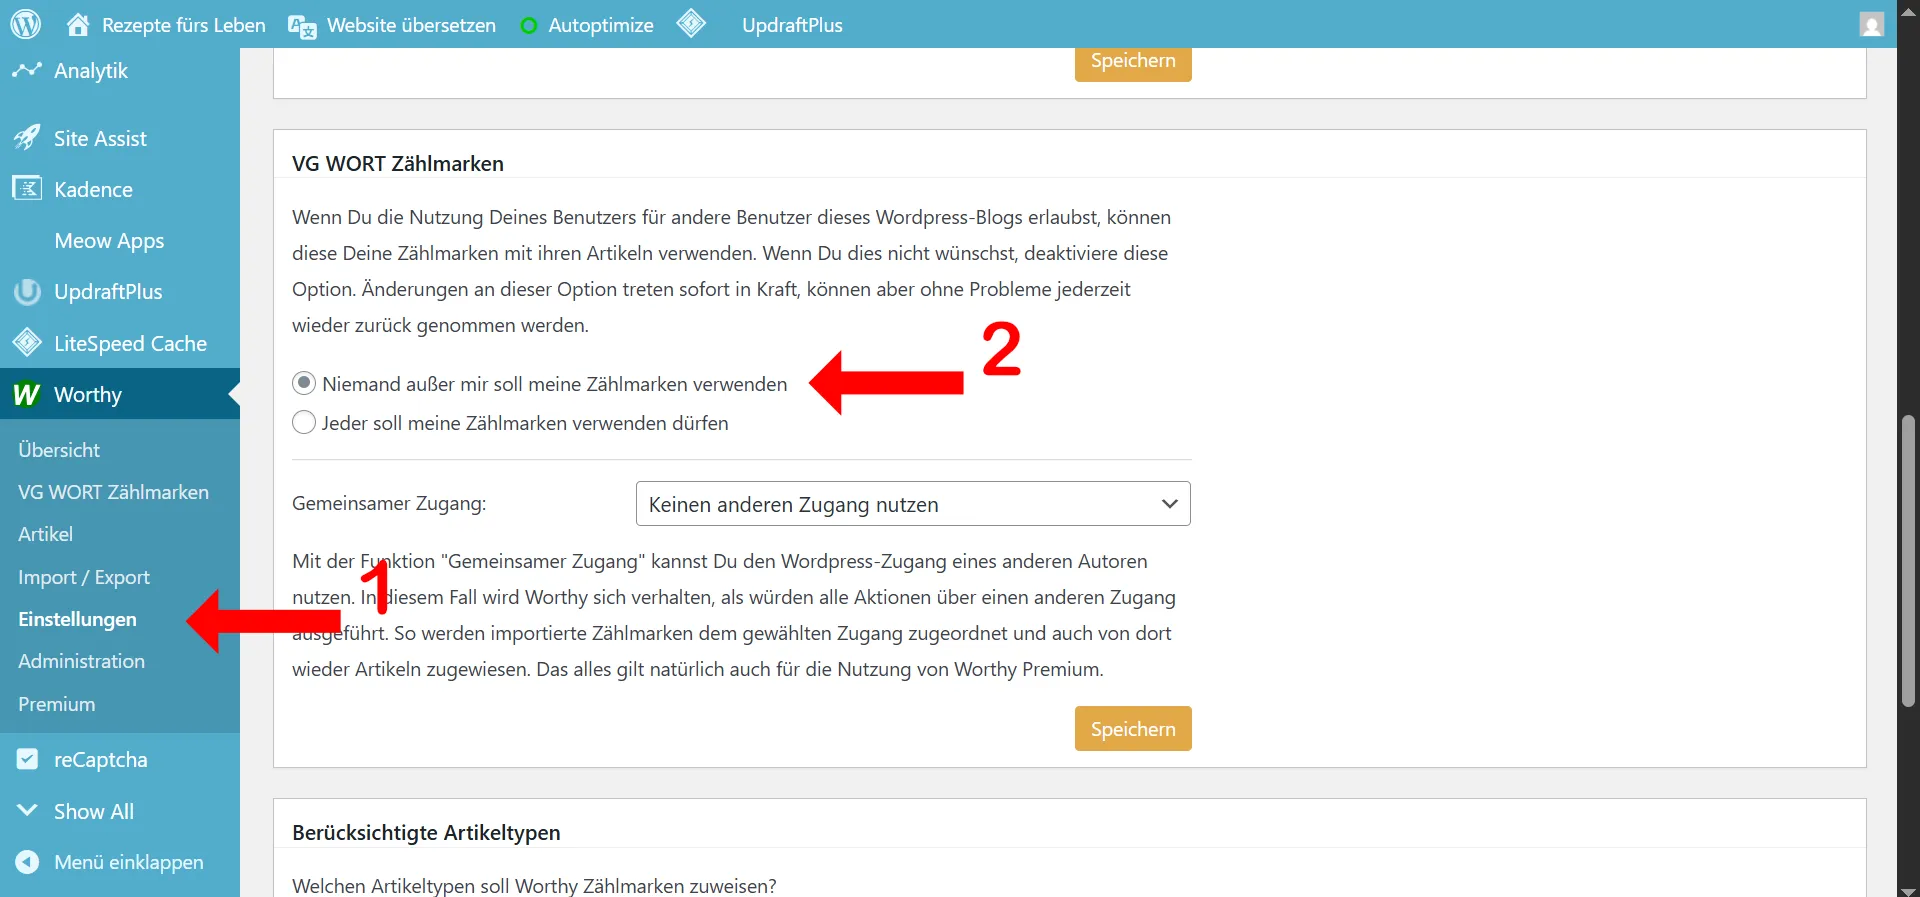
Task: Click the UpdraftPlus sidebar icon
Action: tap(27, 291)
